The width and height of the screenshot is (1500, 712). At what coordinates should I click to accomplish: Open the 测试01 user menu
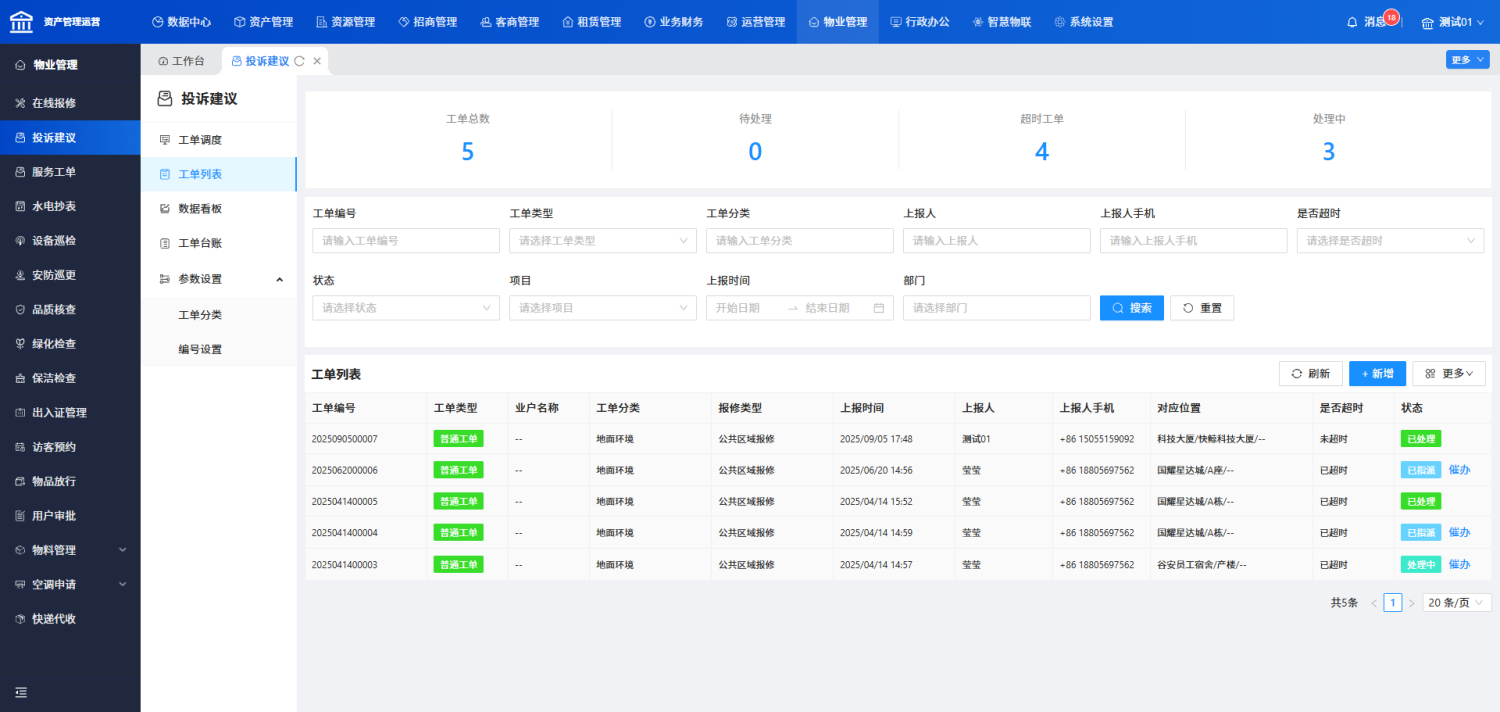pos(1455,22)
